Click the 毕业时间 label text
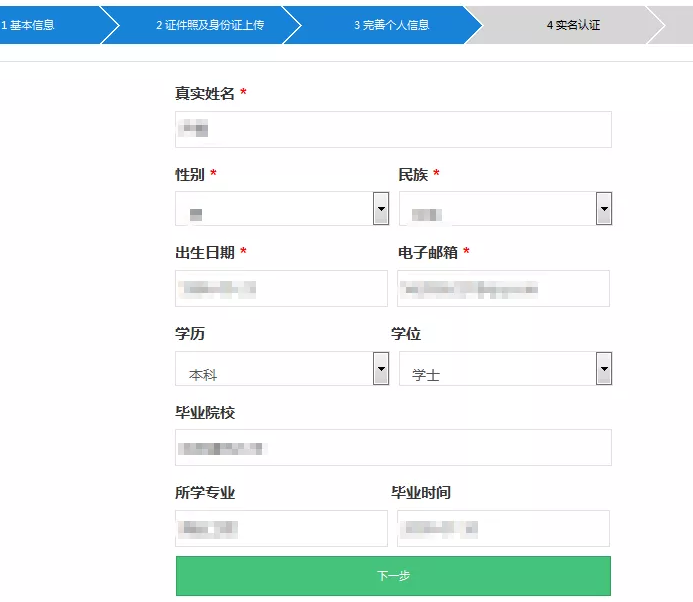 [x=421, y=493]
